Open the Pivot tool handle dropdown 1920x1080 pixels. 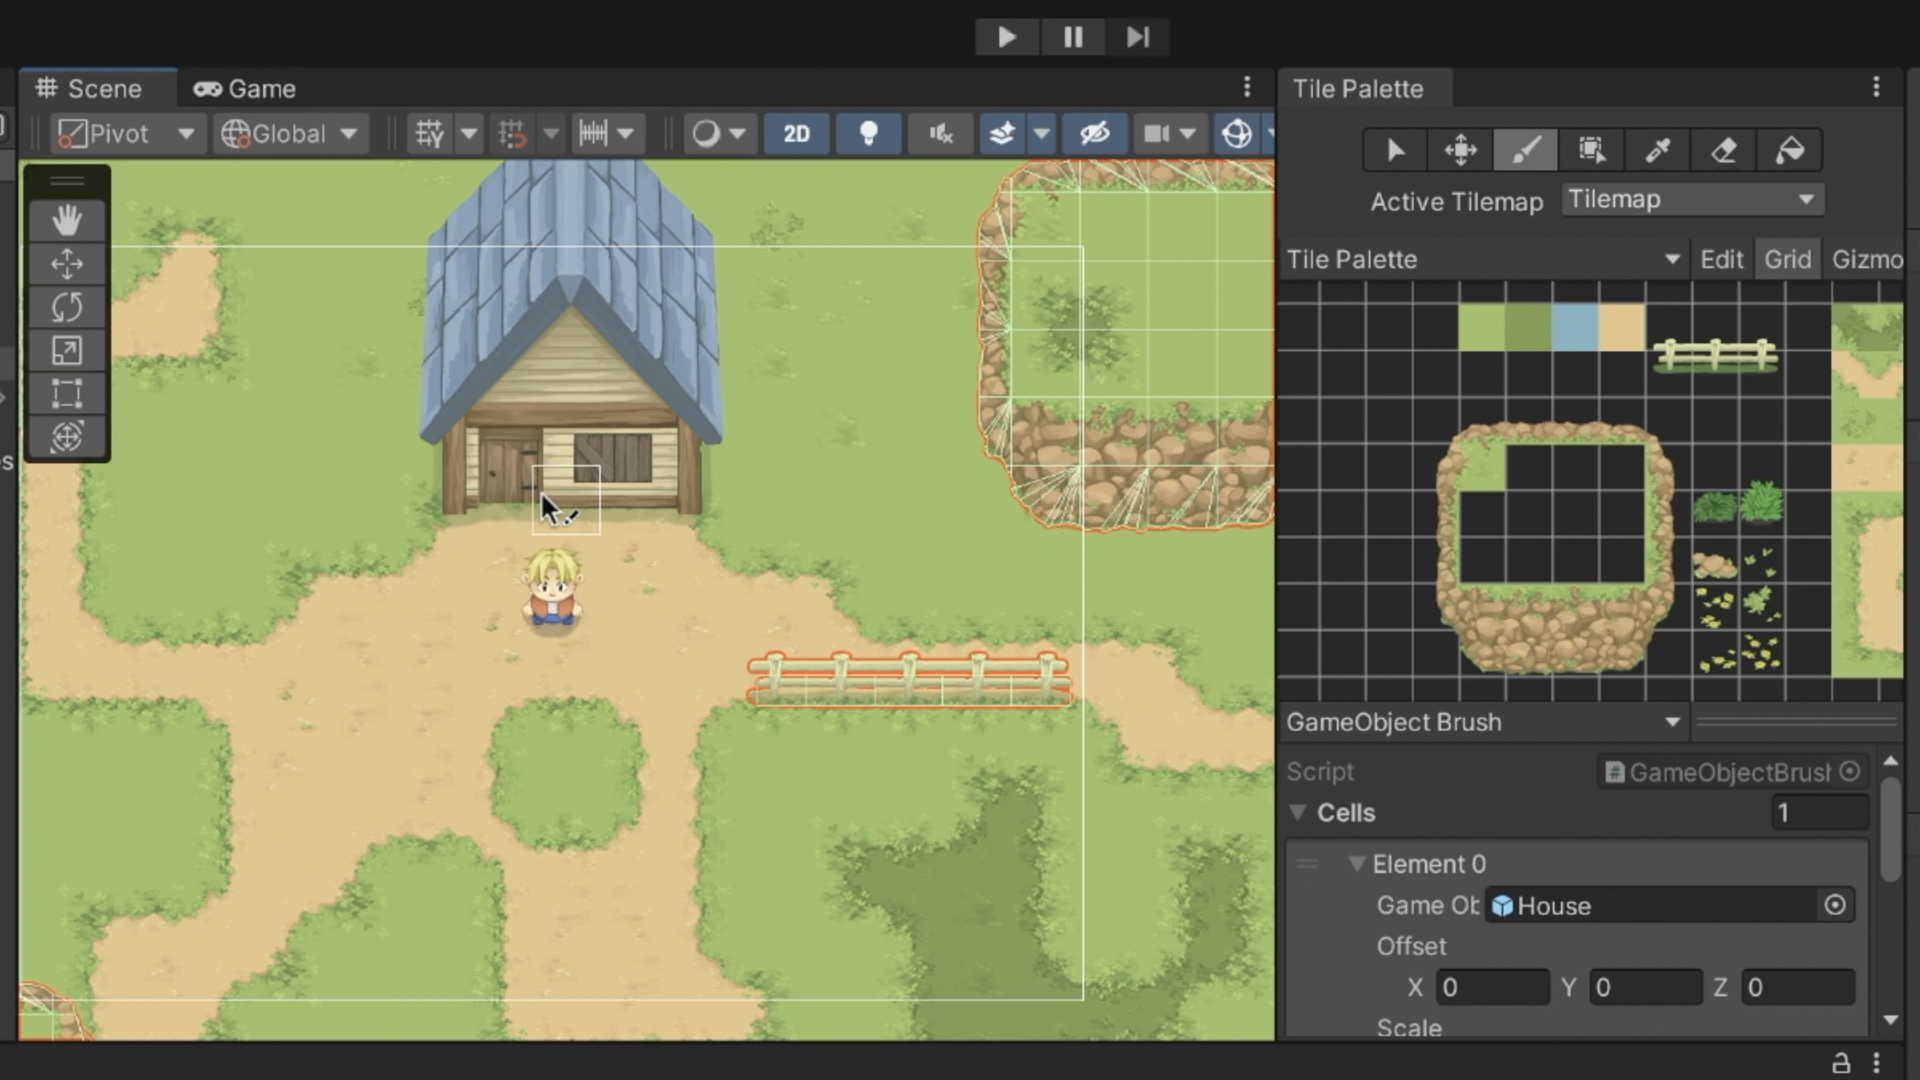point(128,133)
